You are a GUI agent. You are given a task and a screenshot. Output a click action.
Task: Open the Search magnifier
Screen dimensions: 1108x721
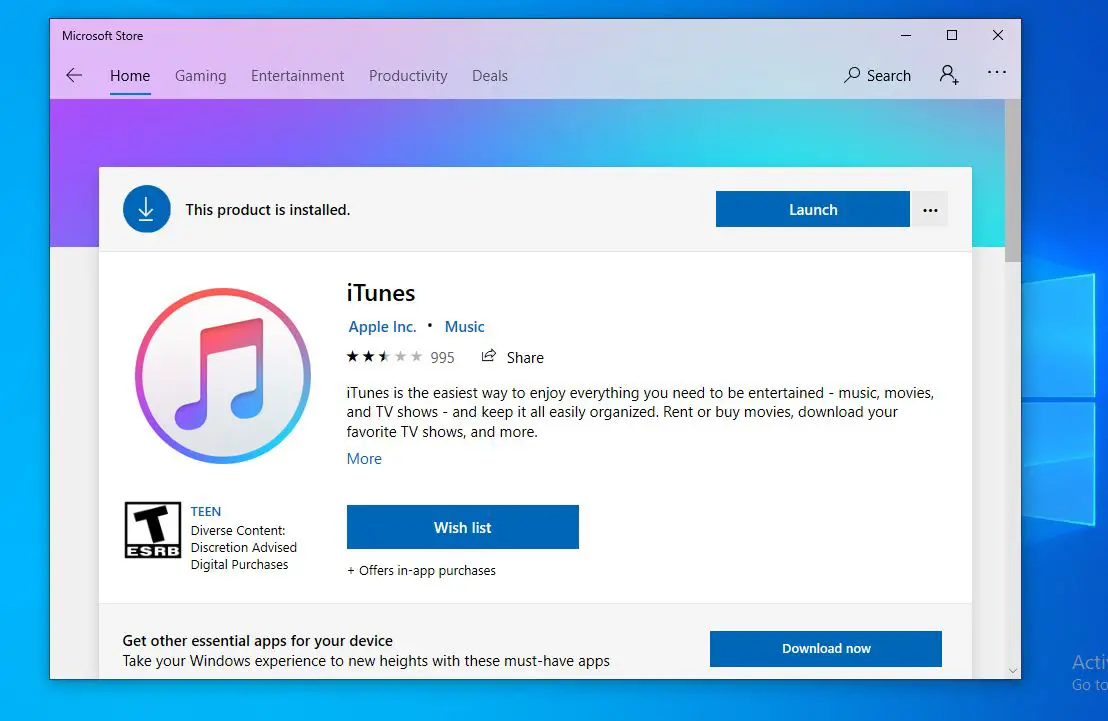(x=852, y=75)
